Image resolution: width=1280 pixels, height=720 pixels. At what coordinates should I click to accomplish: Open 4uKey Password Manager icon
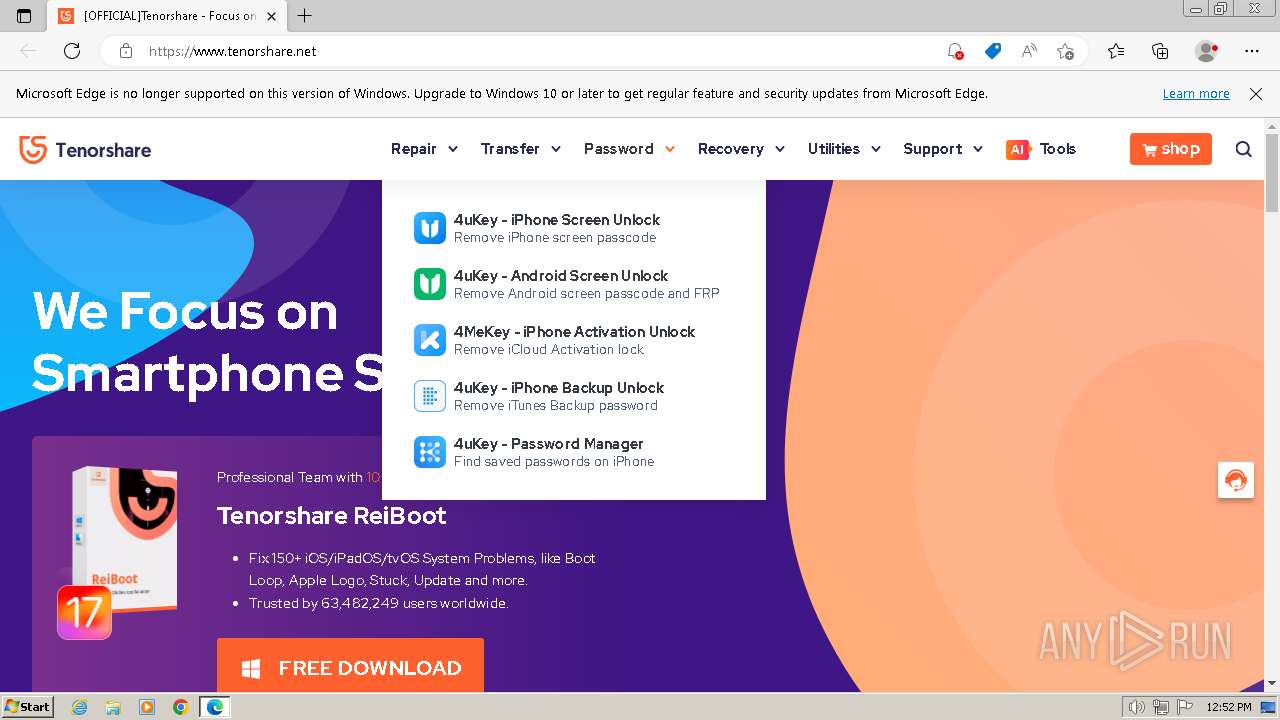[x=430, y=452]
